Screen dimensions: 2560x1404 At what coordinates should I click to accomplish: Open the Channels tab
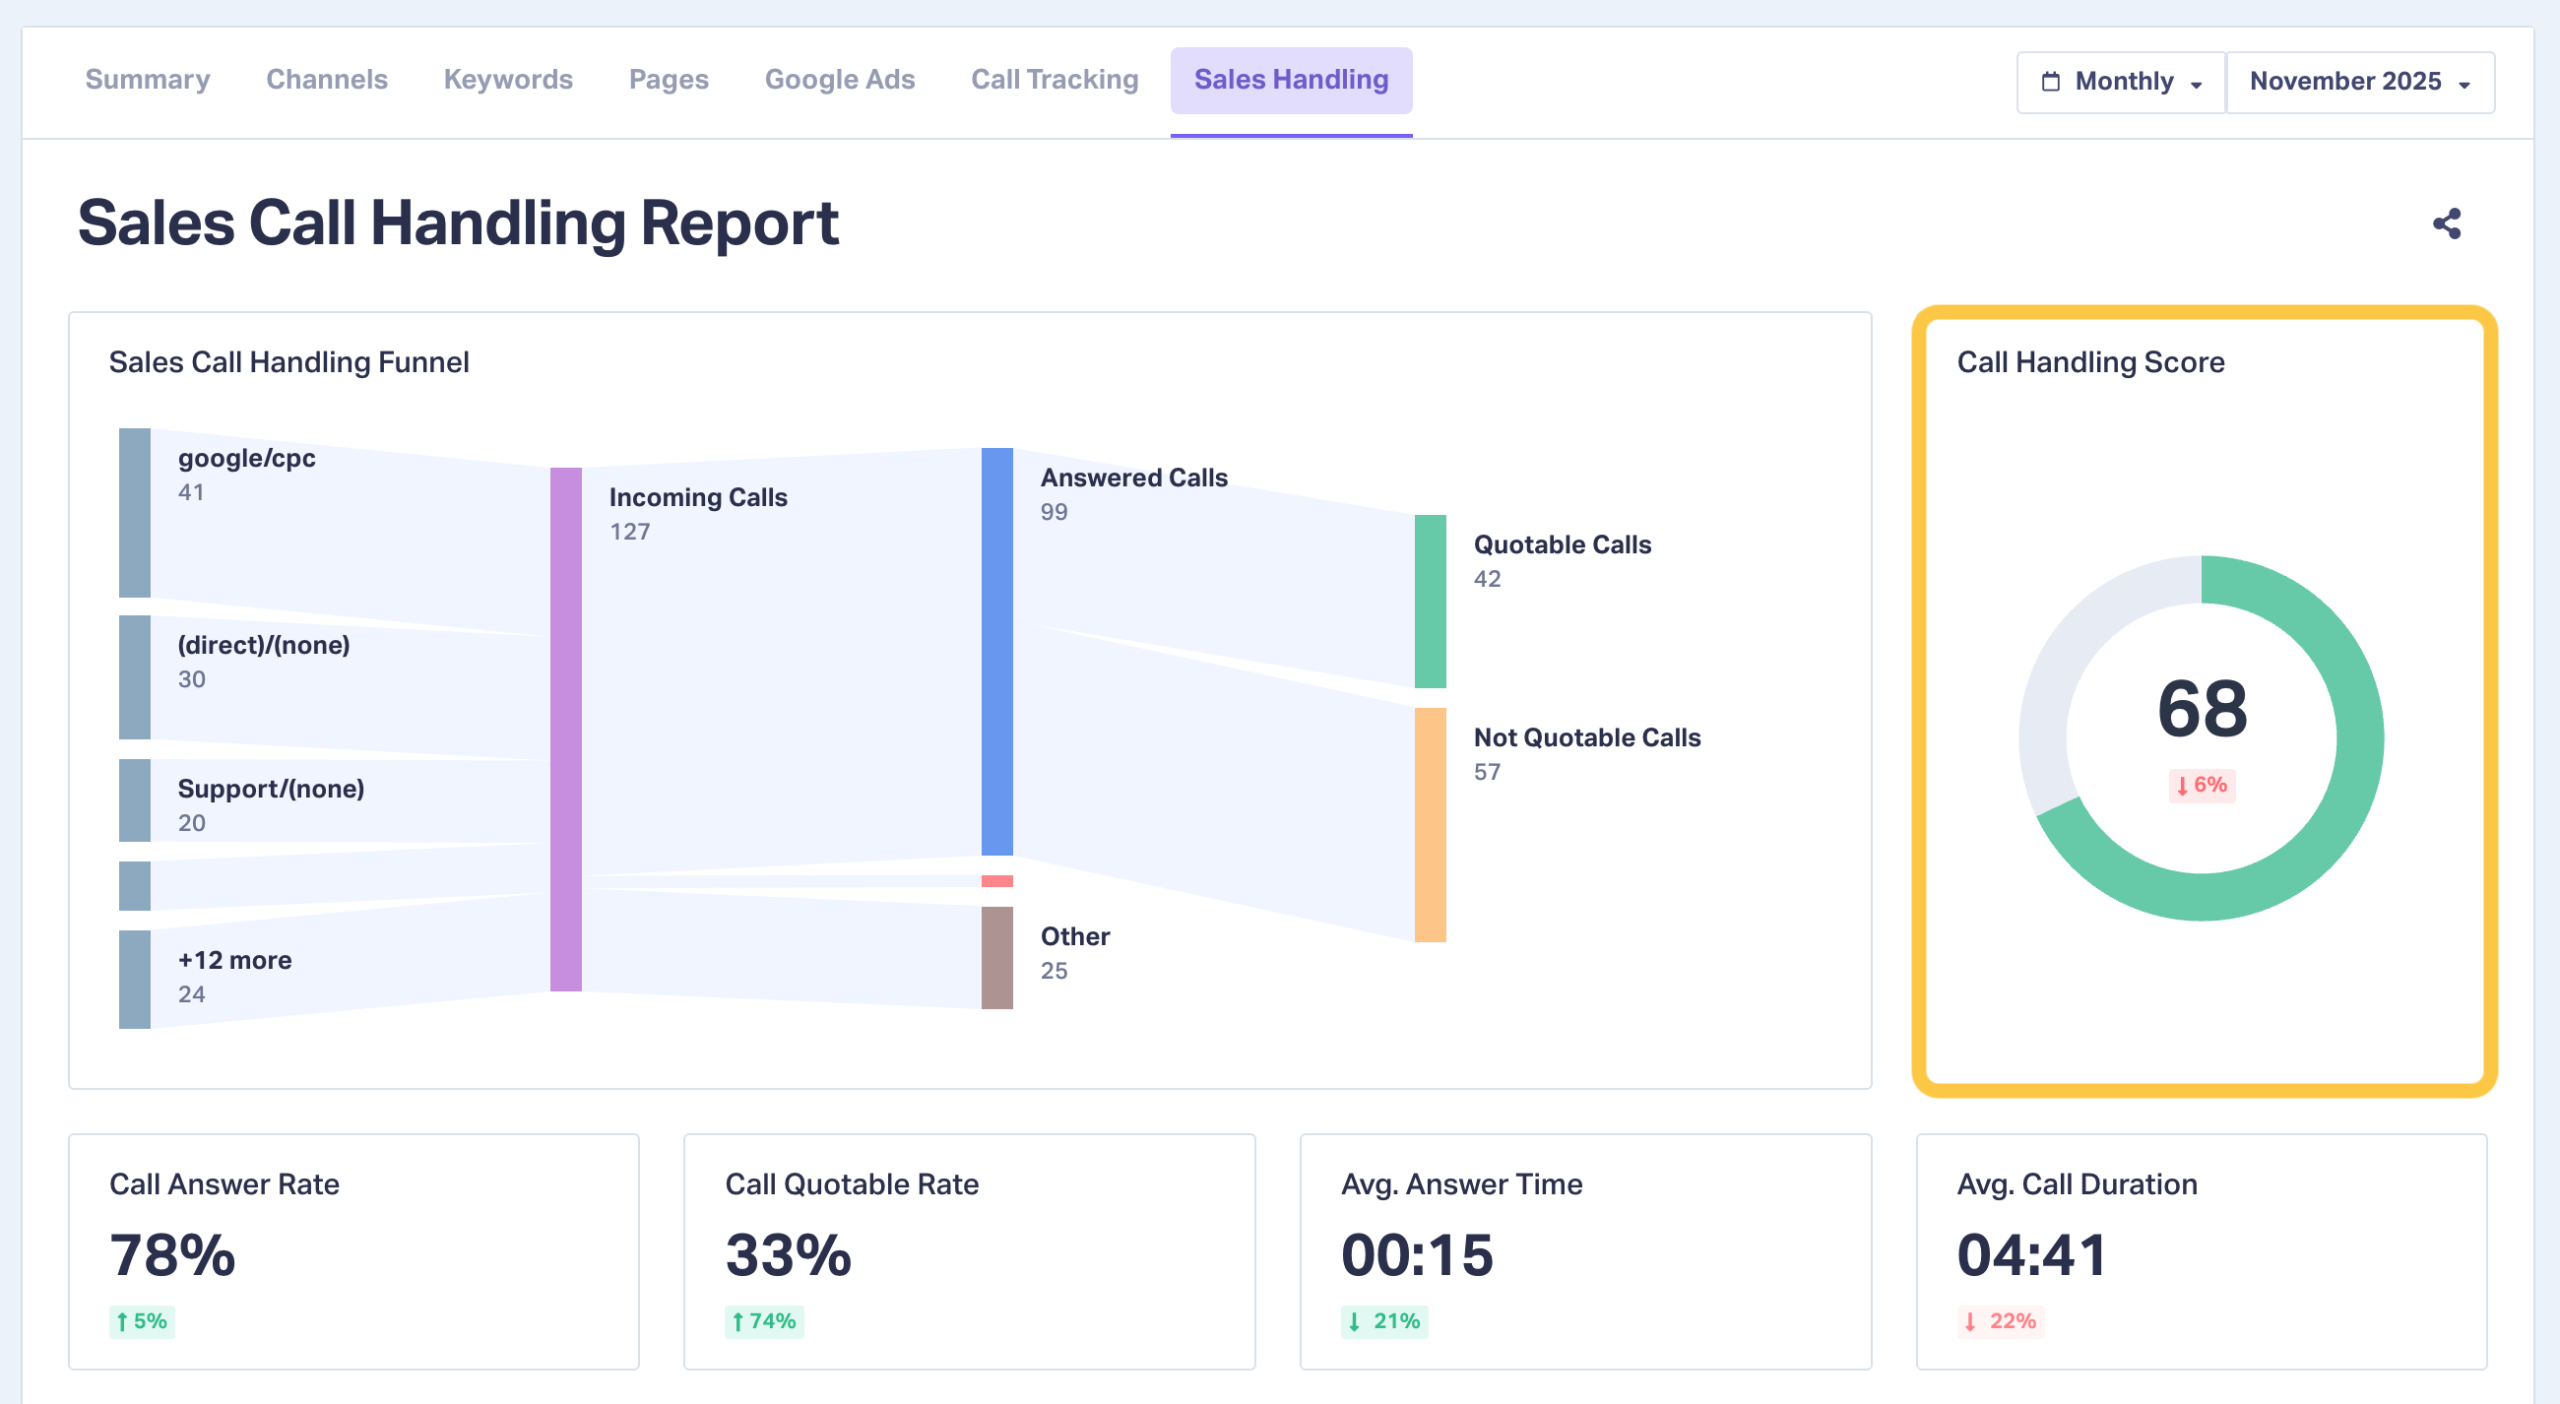coord(326,80)
